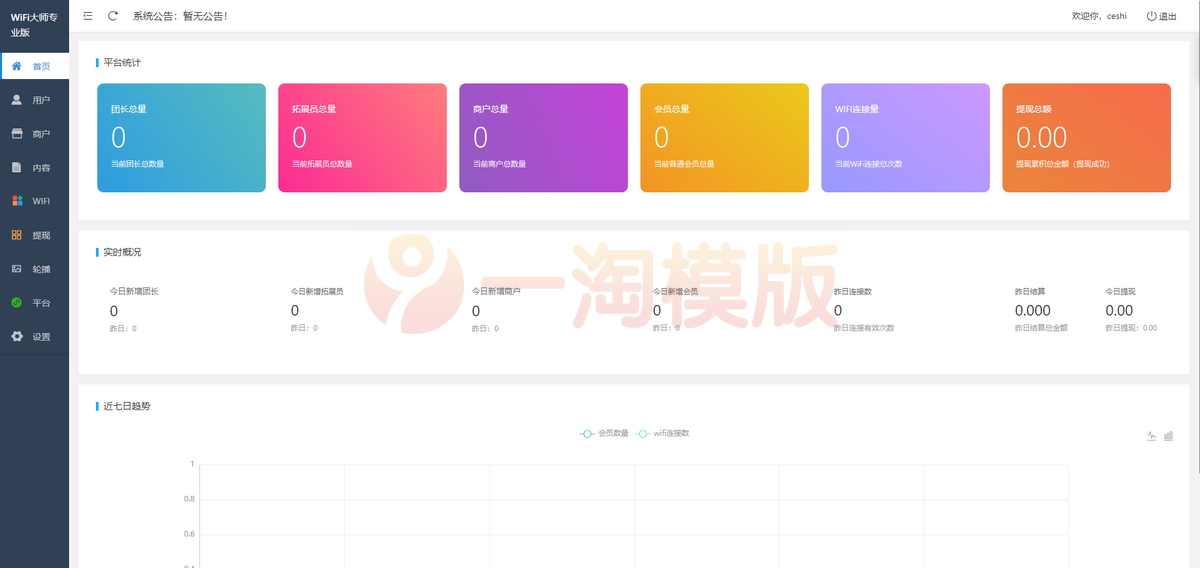Viewport: 1200px width, 568px height.
Task: Click the purple 商户总量 stat card
Action: [543, 137]
